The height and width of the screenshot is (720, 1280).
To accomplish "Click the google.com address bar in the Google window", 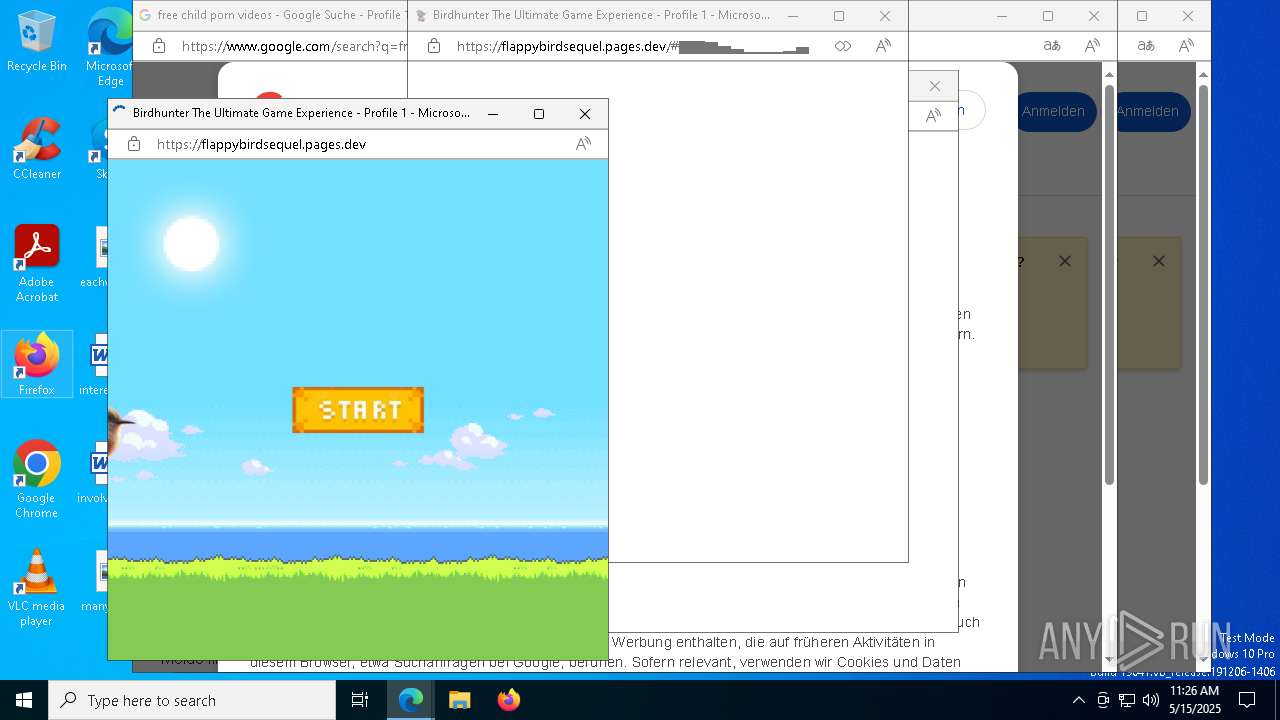I will point(295,46).
